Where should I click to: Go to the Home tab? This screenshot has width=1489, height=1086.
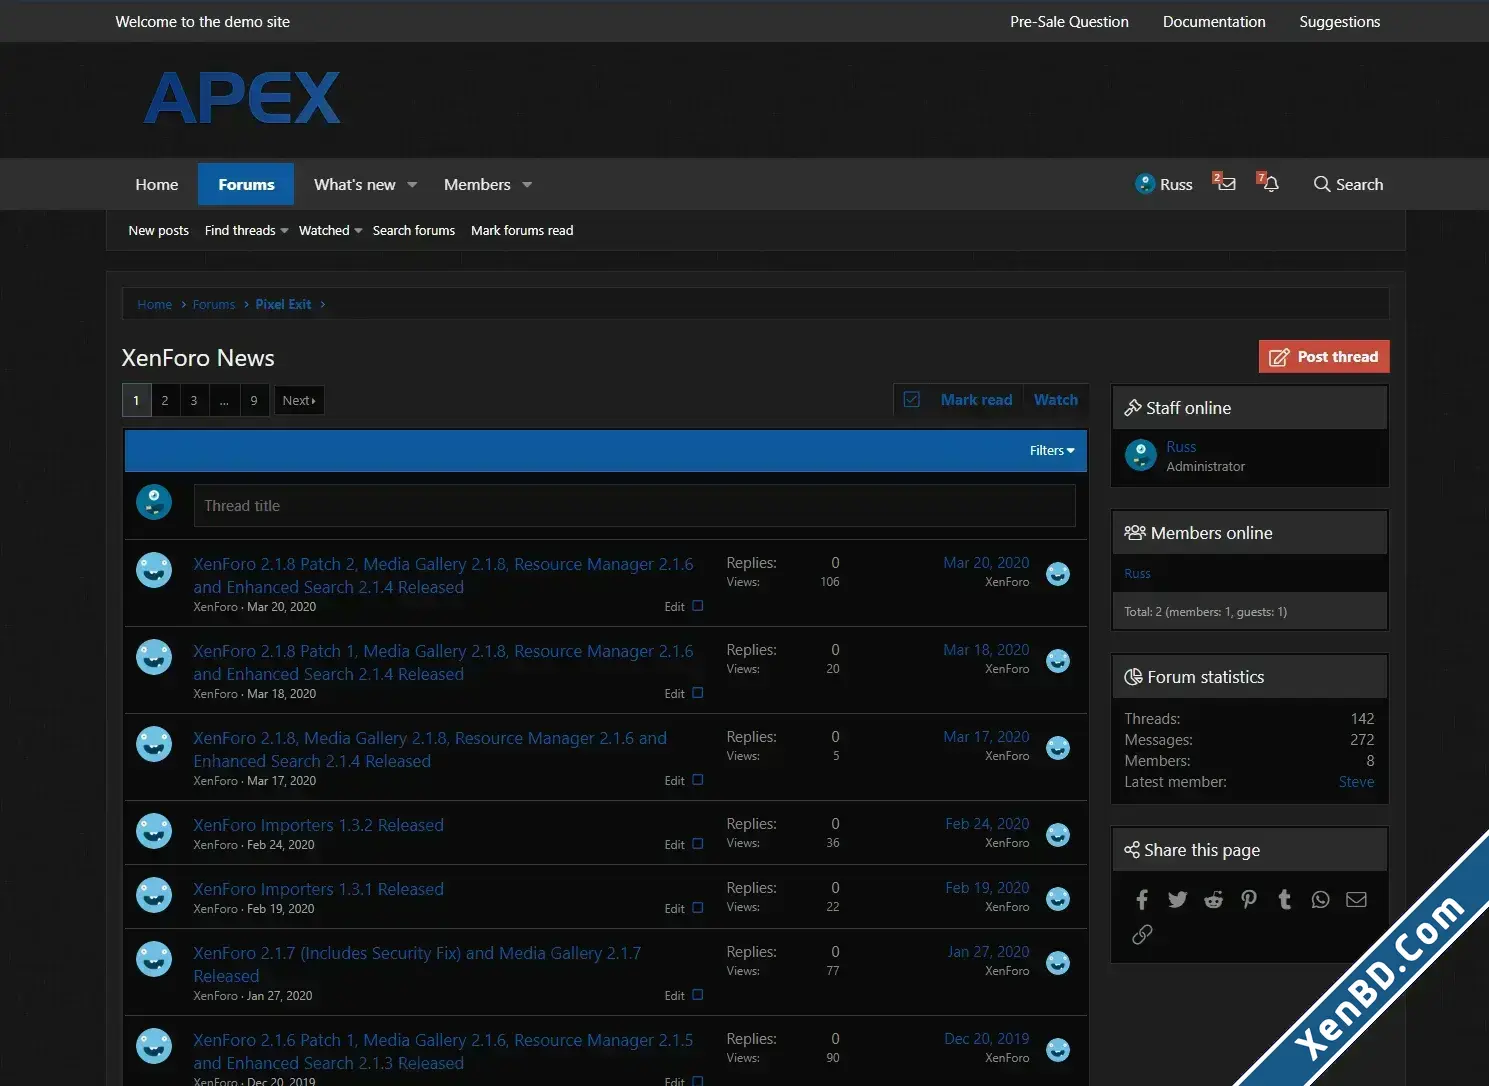point(157,185)
